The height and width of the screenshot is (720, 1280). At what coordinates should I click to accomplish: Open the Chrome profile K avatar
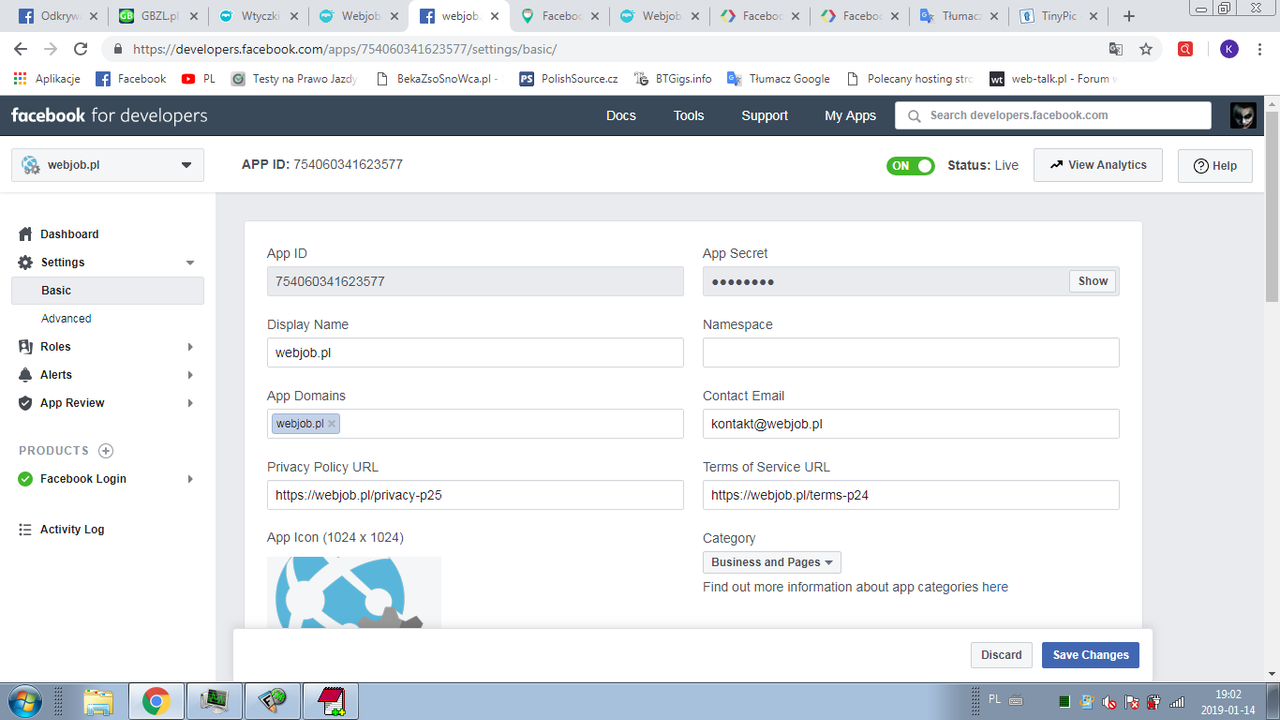1229,49
